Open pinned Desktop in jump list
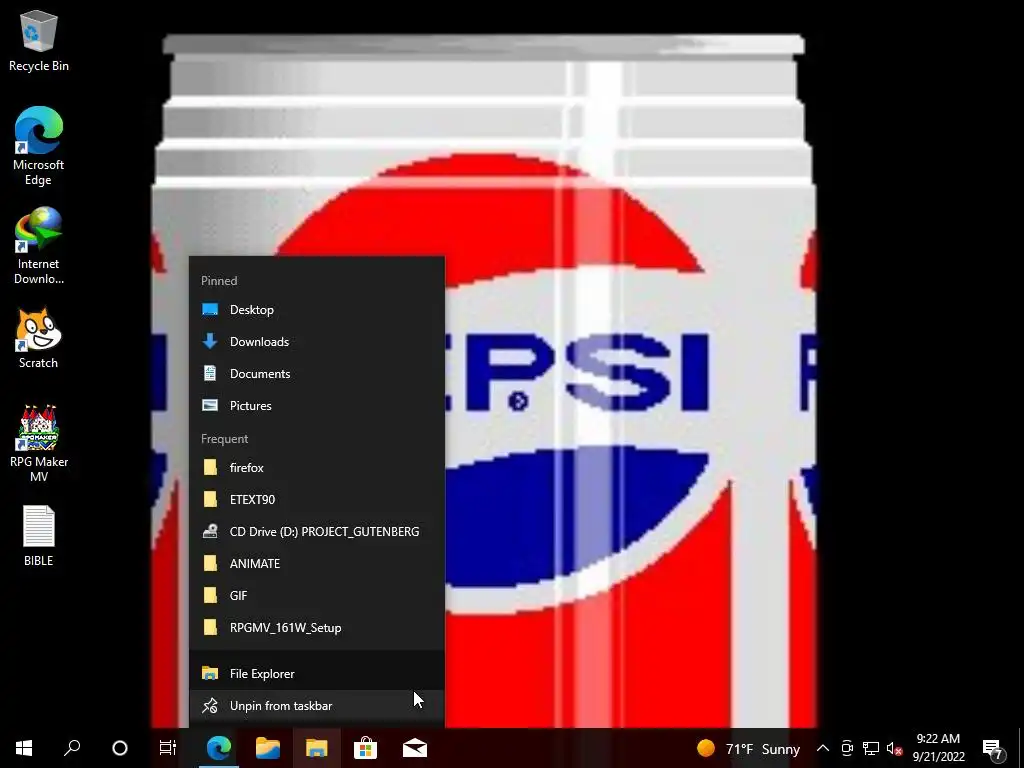Viewport: 1024px width, 768px height. click(317, 310)
